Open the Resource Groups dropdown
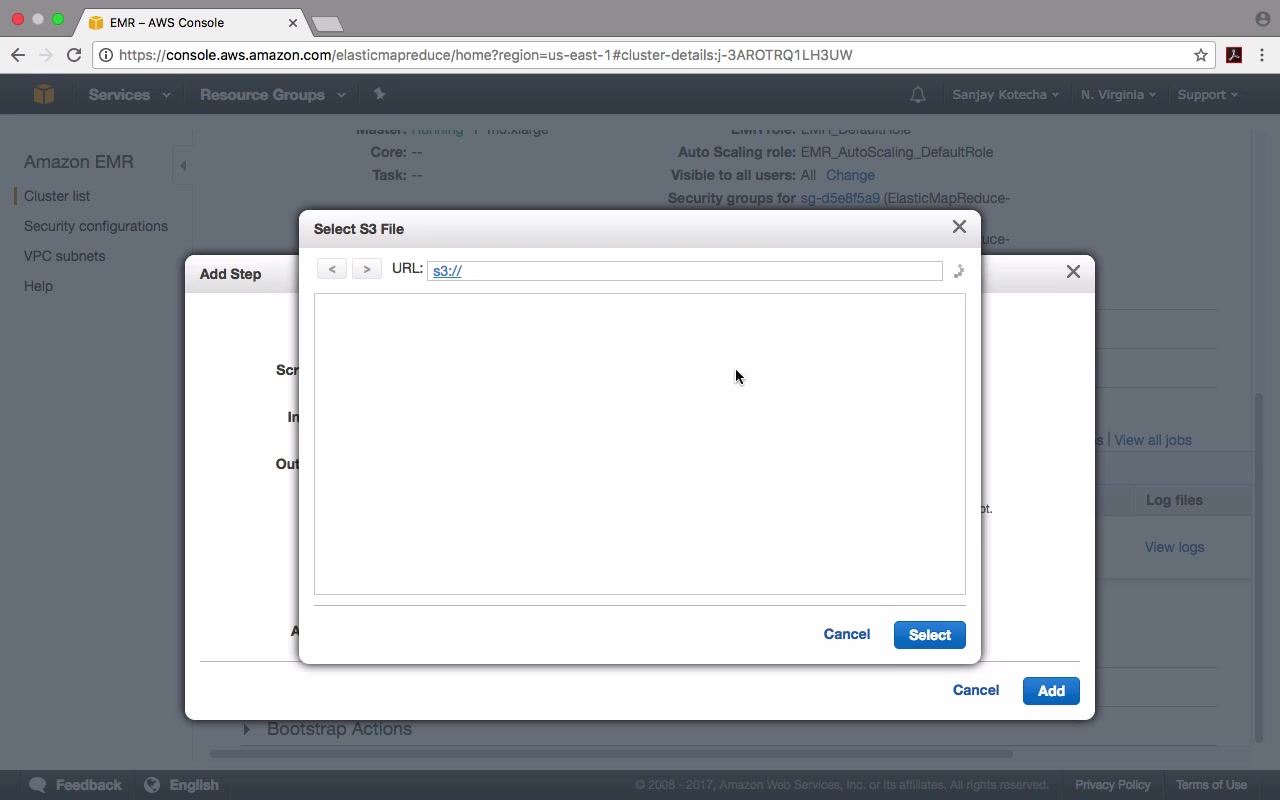 pos(273,95)
